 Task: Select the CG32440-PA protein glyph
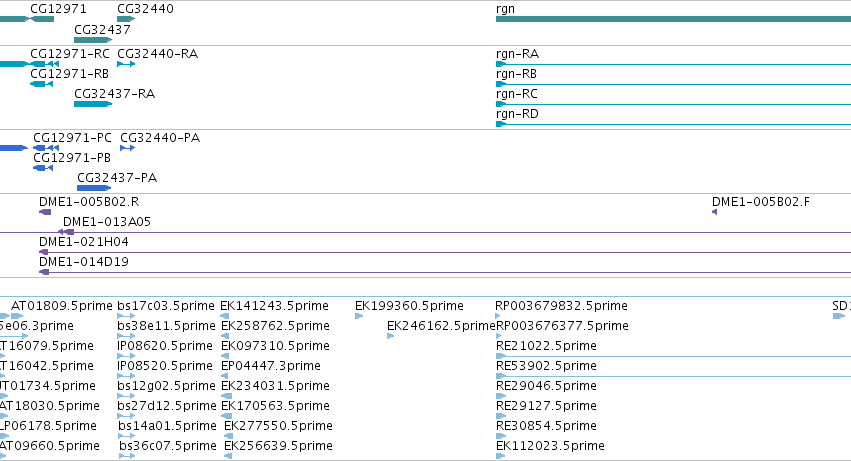click(128, 148)
